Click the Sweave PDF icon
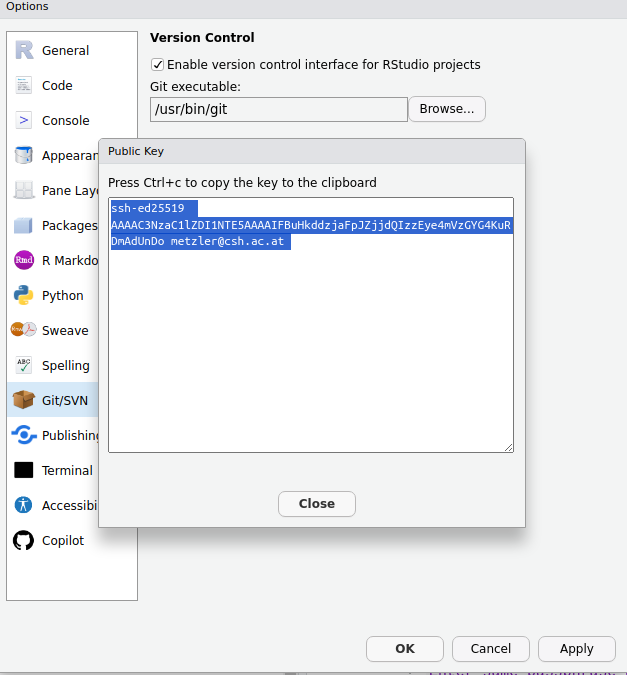This screenshot has width=627, height=675. coord(24,331)
